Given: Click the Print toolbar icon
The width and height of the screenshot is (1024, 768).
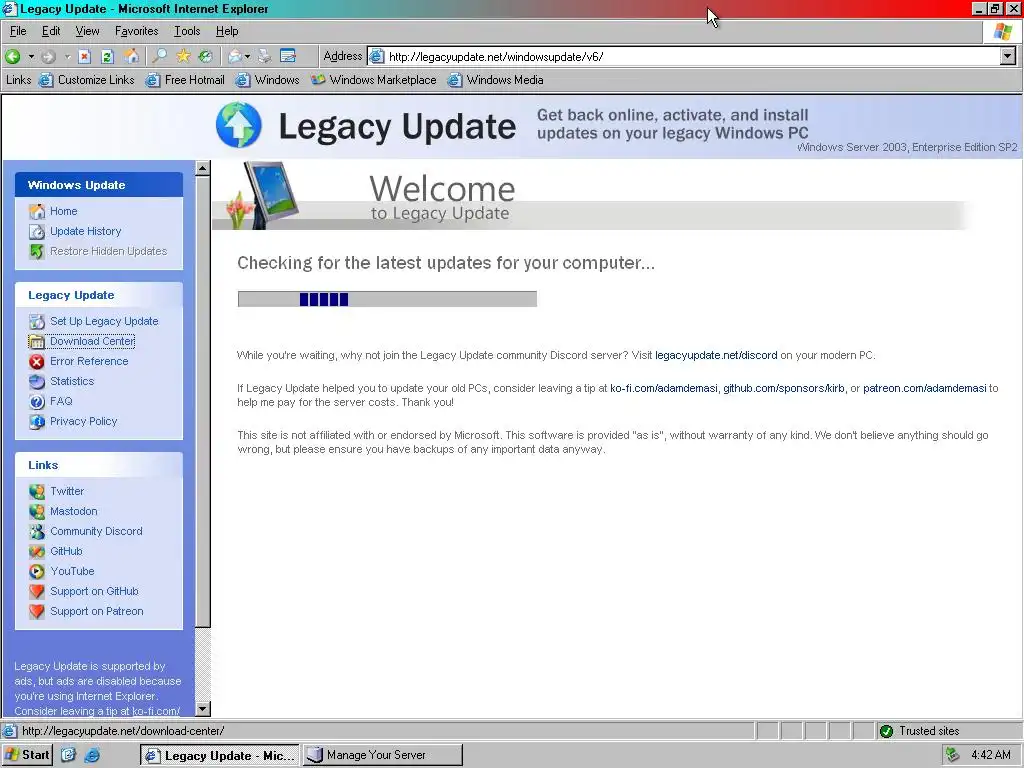Looking at the screenshot, I should (264, 57).
